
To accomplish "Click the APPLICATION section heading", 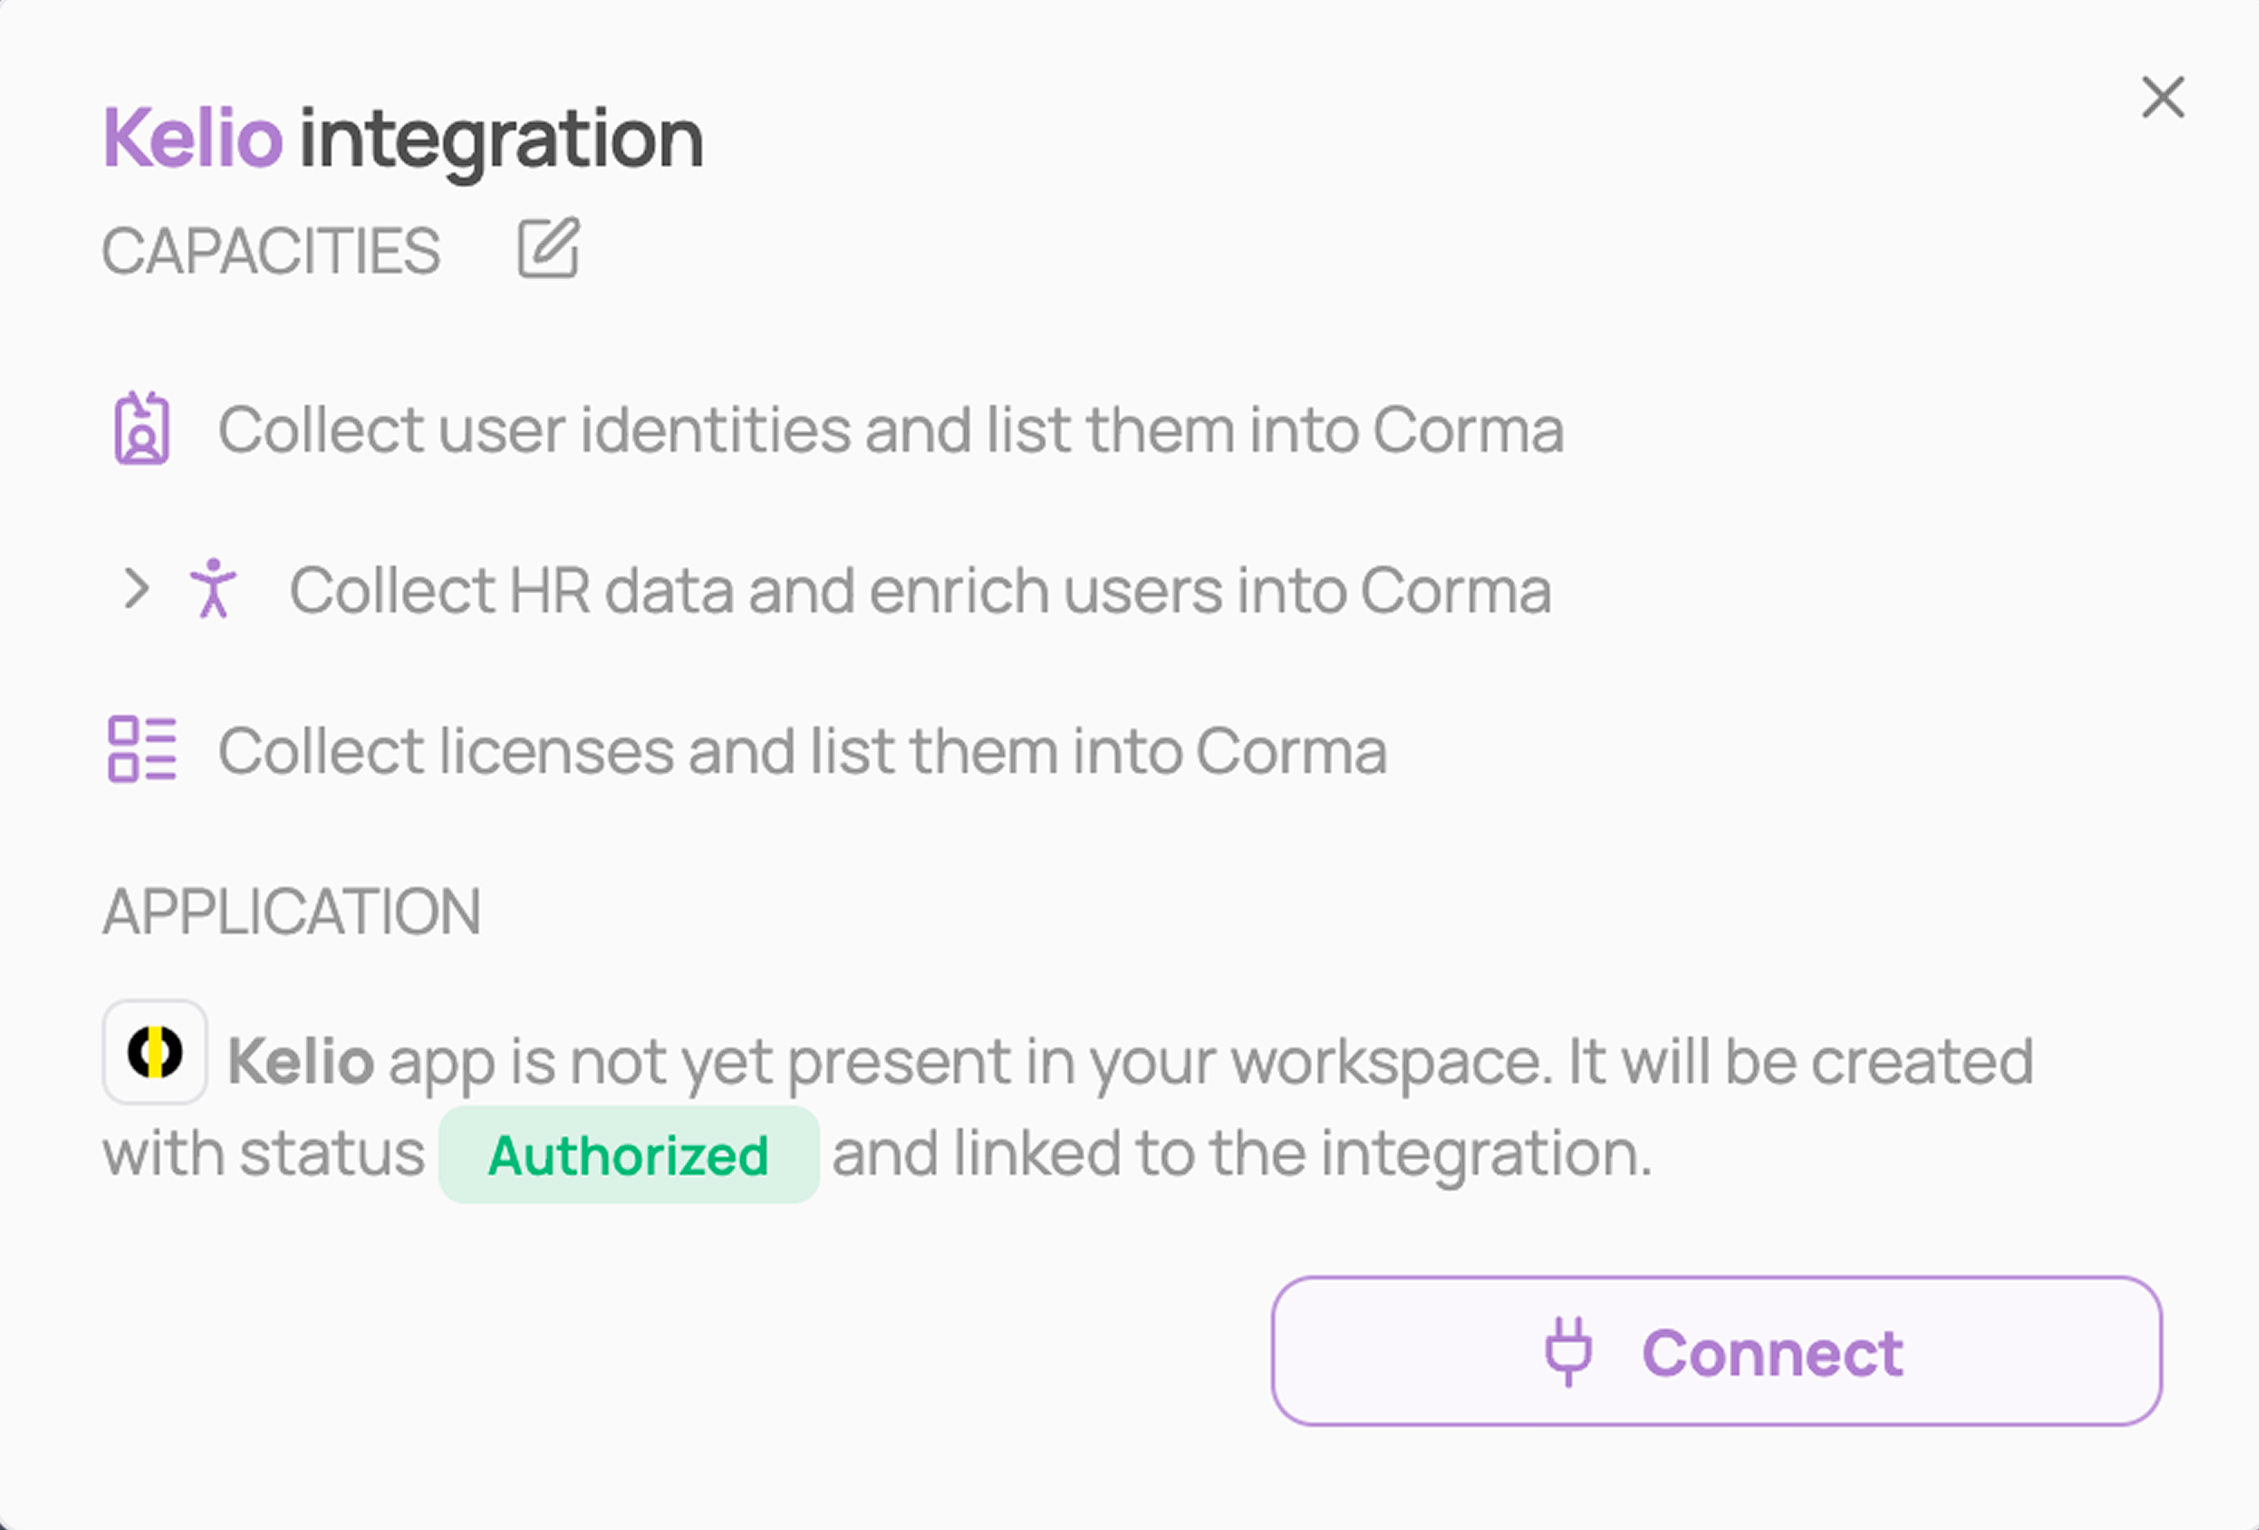I will pyautogui.click(x=292, y=911).
